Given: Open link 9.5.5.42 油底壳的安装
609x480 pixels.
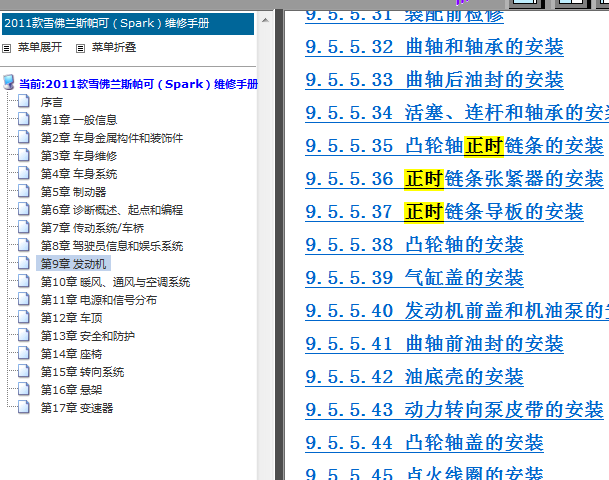Looking at the screenshot, I should point(414,377).
